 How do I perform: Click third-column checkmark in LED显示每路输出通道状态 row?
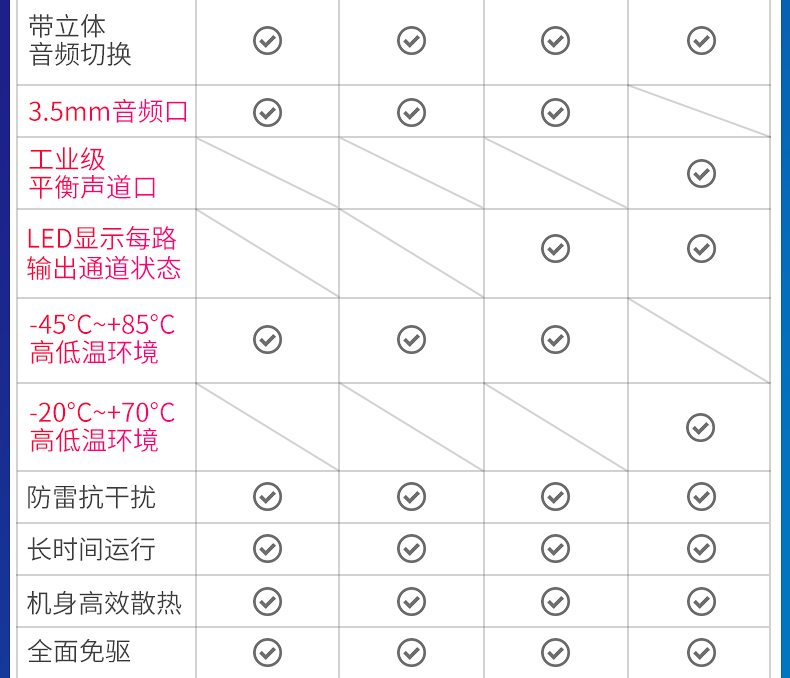tap(555, 248)
